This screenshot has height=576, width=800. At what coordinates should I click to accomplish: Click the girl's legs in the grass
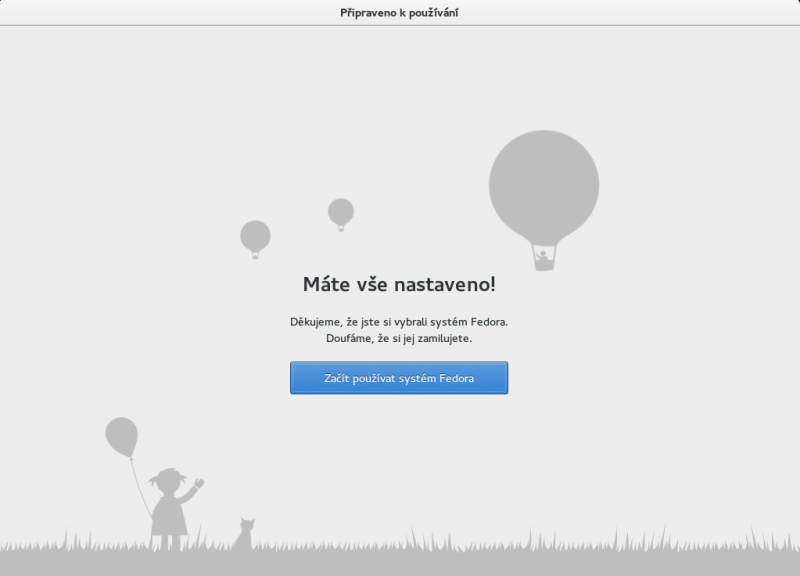(168, 541)
